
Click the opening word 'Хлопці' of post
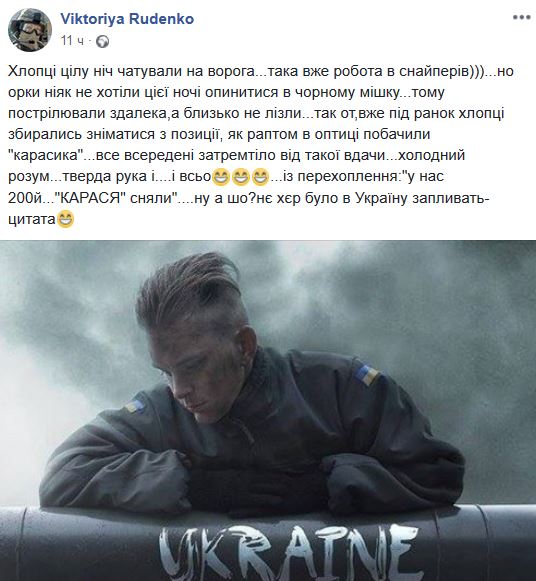[32, 71]
